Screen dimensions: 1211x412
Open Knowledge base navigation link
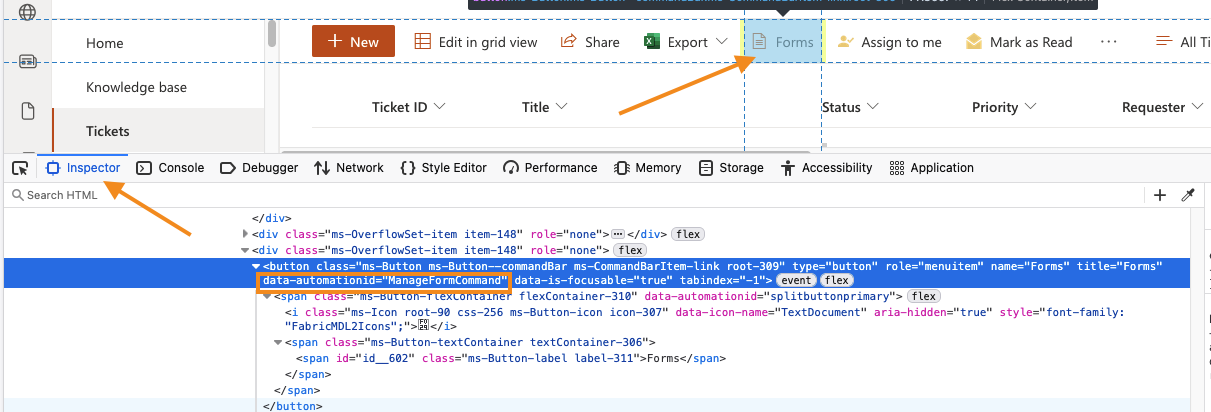[x=136, y=87]
